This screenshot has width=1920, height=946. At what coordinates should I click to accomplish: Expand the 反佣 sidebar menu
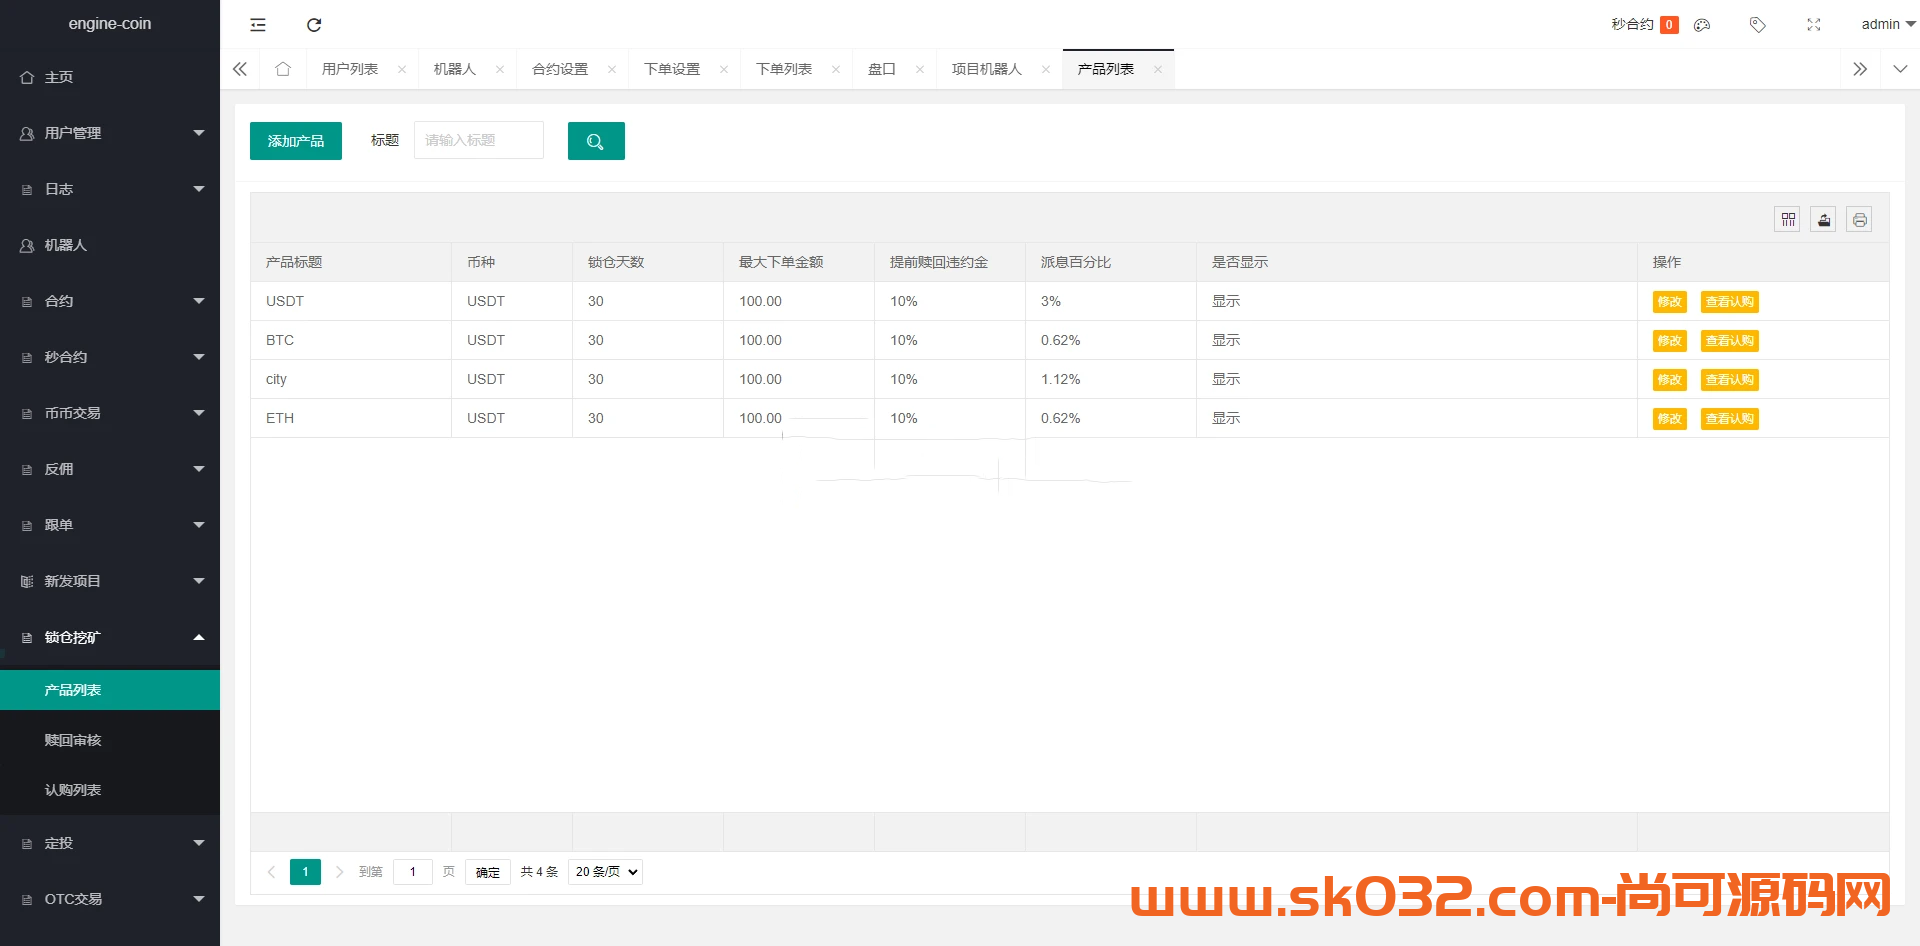(x=110, y=469)
